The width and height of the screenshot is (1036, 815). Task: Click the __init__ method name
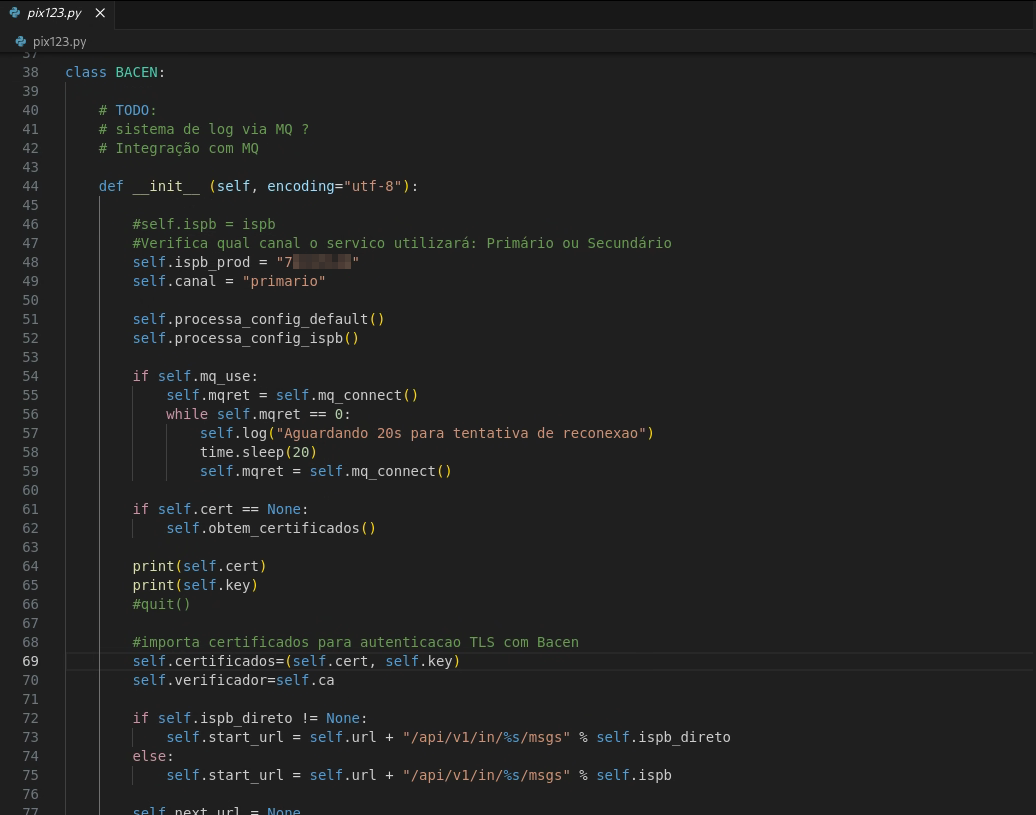(x=166, y=186)
